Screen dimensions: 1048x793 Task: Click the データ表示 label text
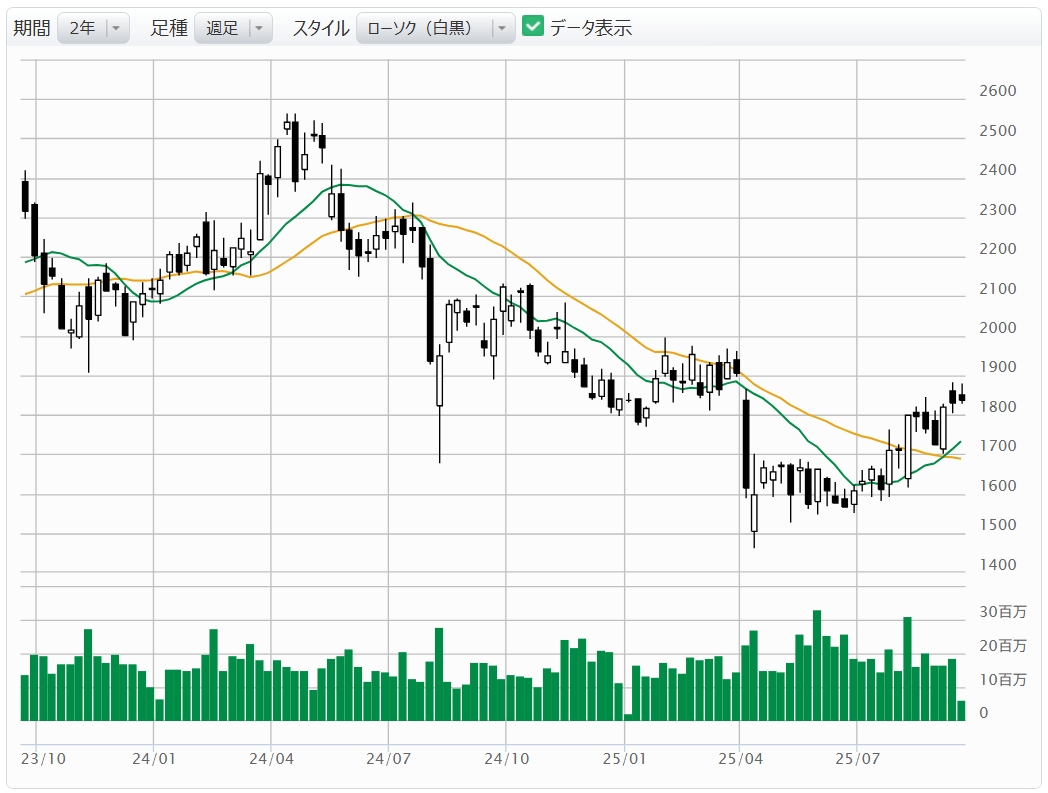(x=590, y=28)
